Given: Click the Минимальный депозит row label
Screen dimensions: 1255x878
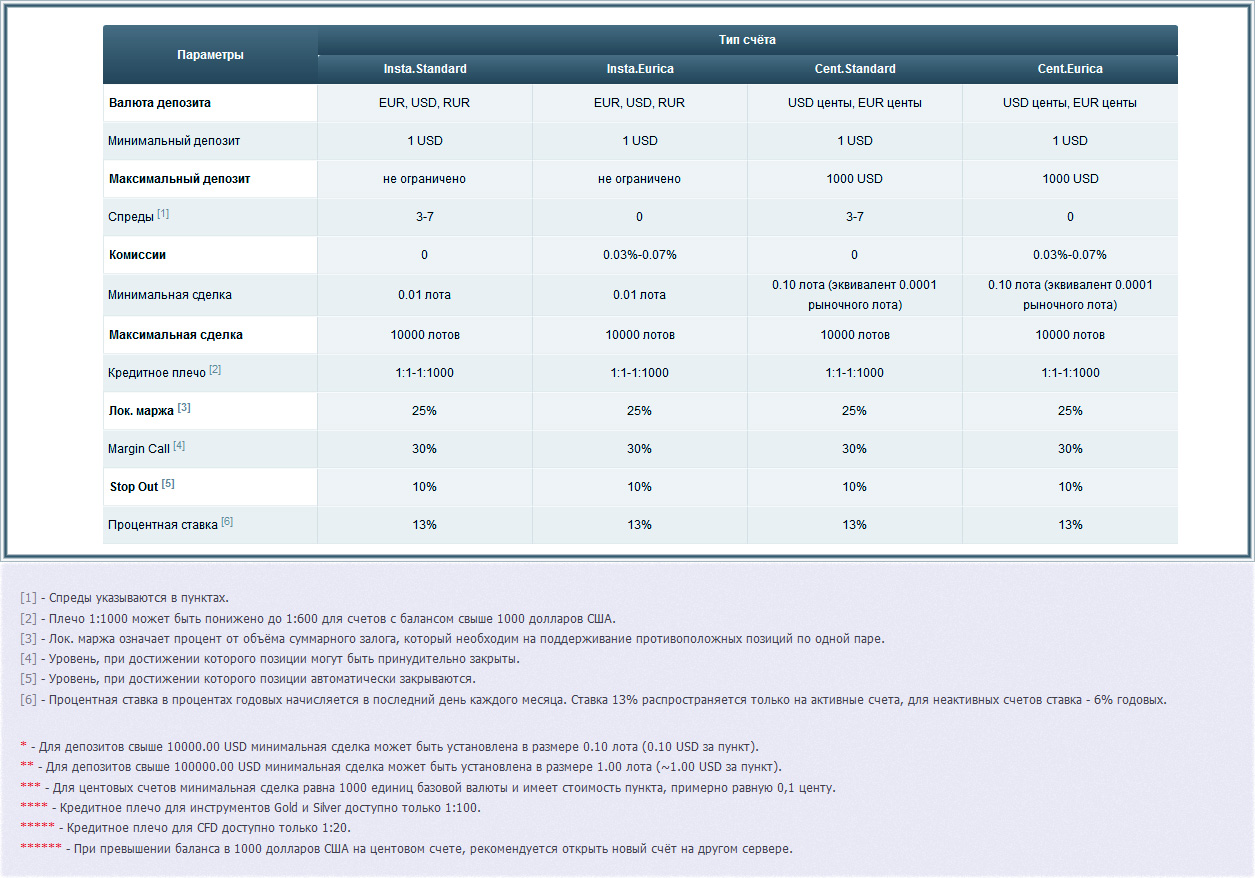Looking at the screenshot, I should coord(174,141).
